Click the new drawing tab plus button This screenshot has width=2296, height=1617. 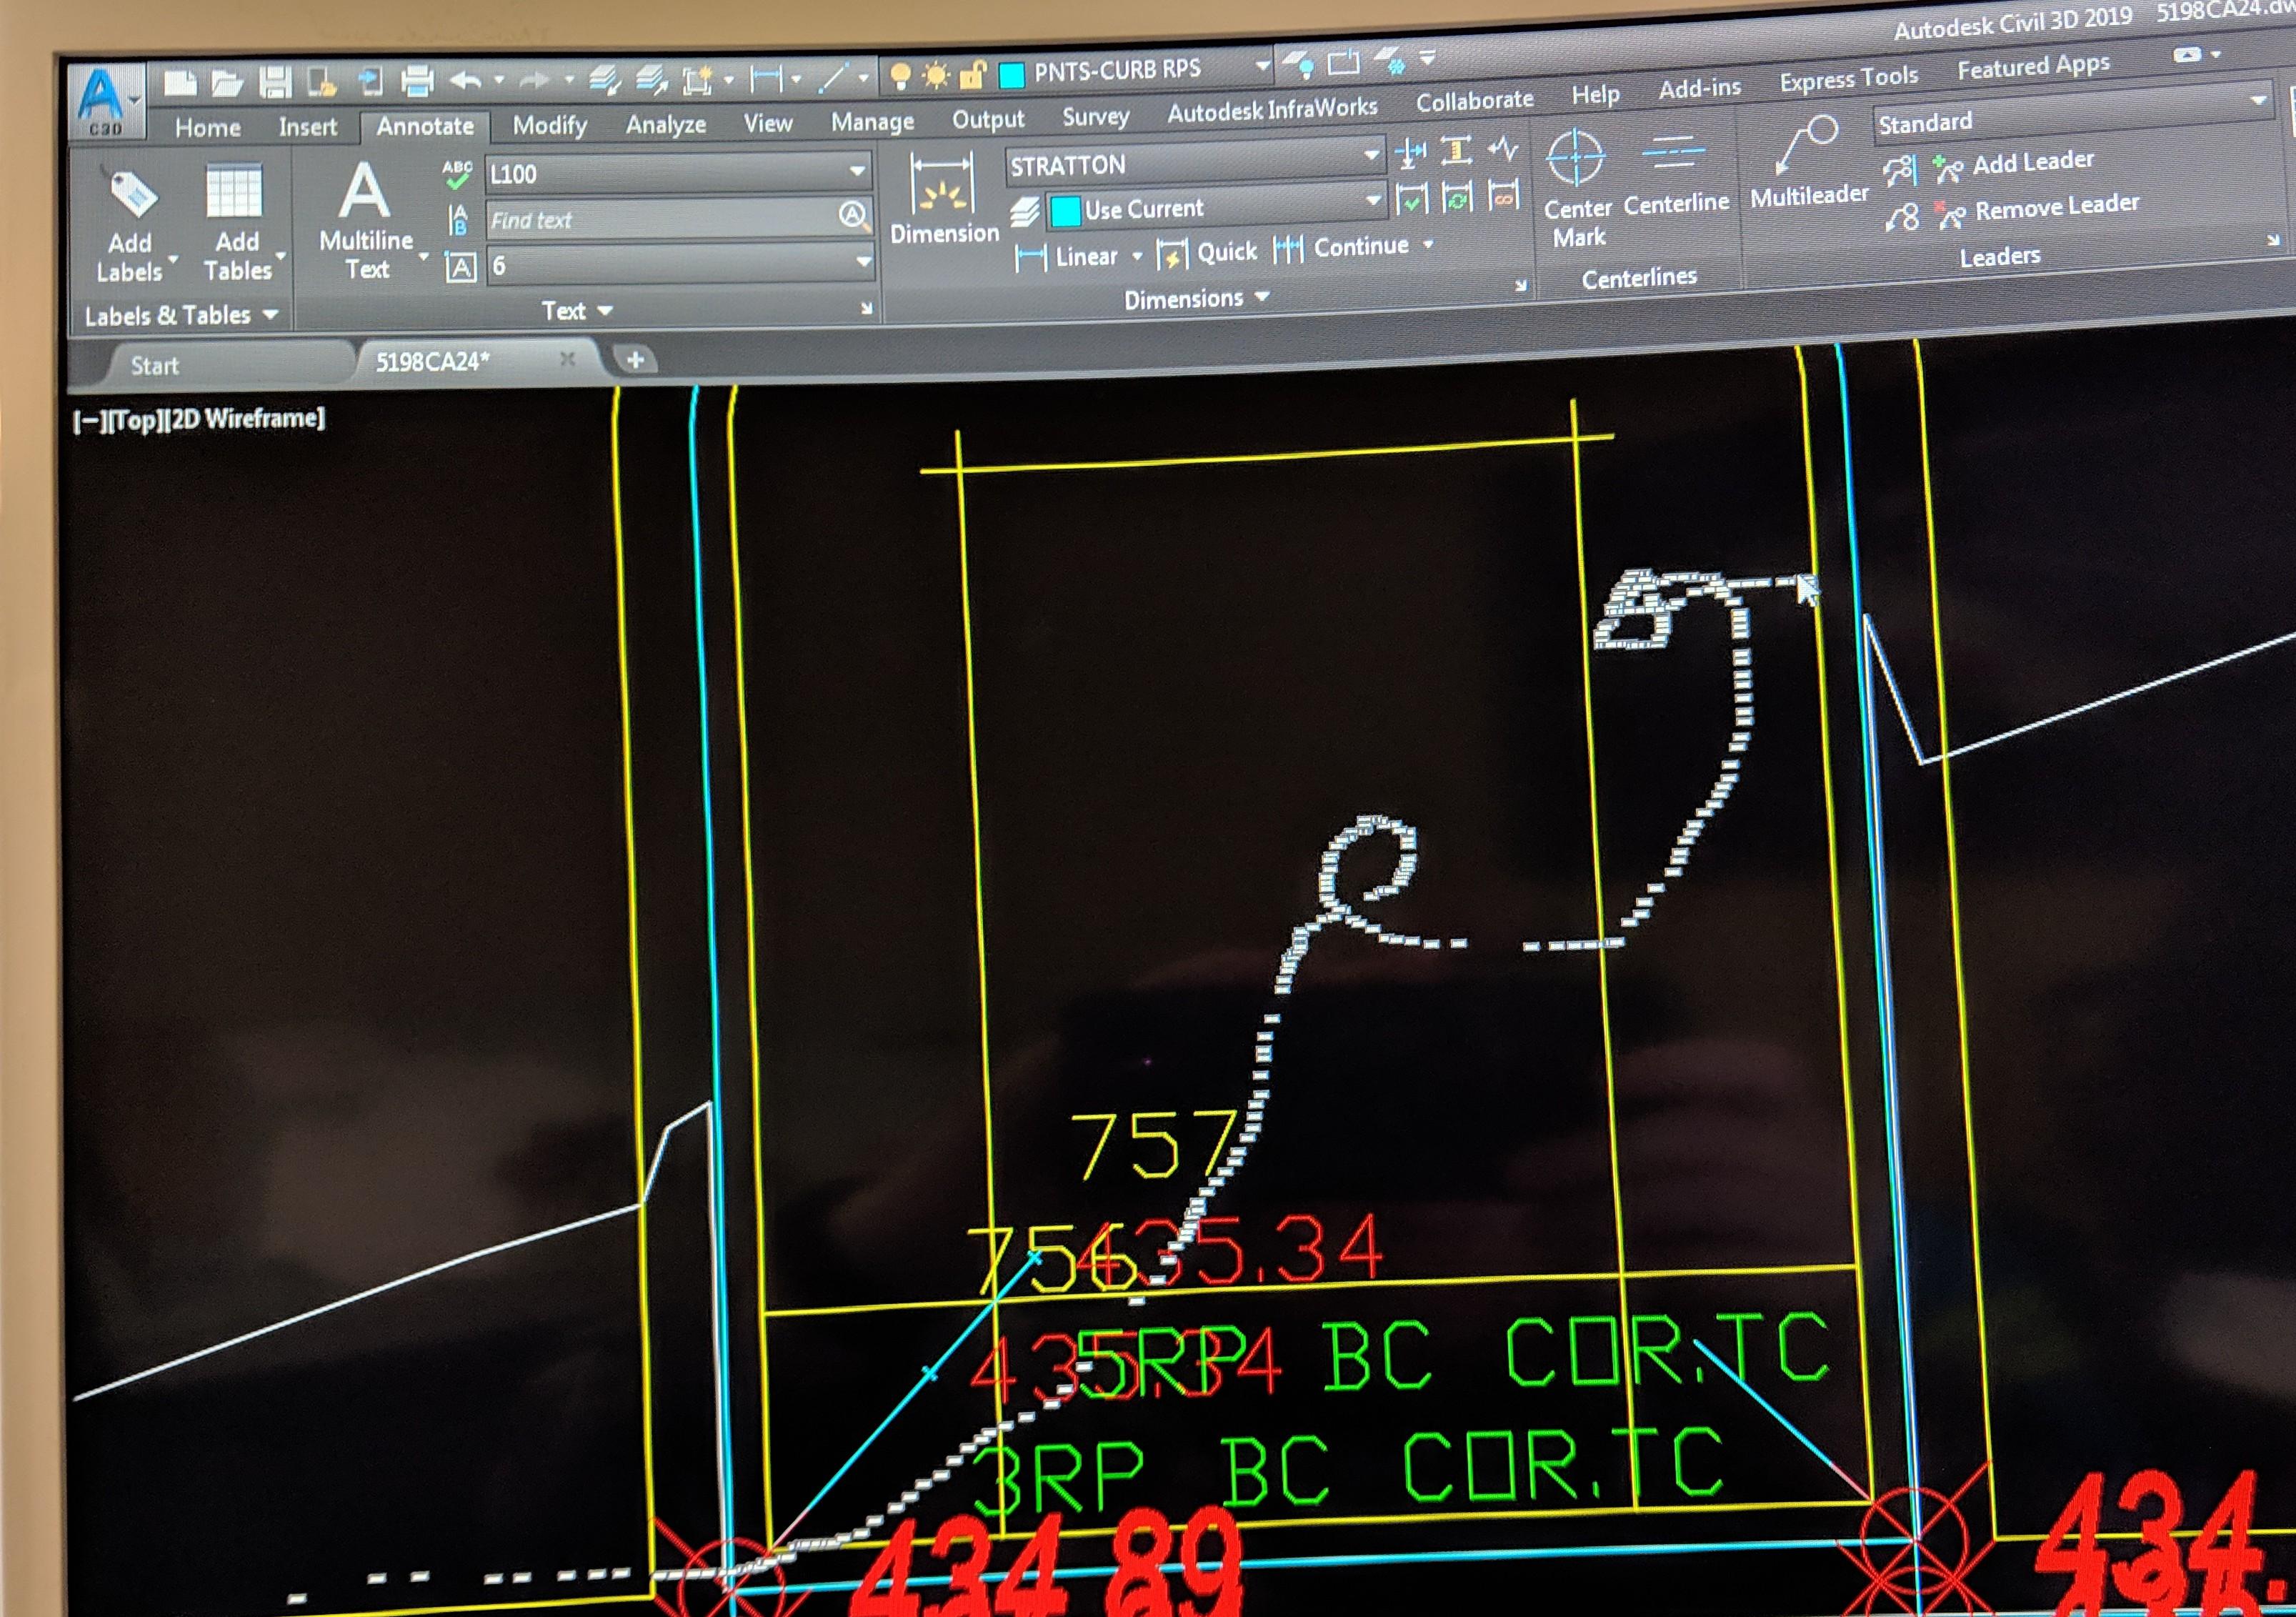tap(634, 359)
